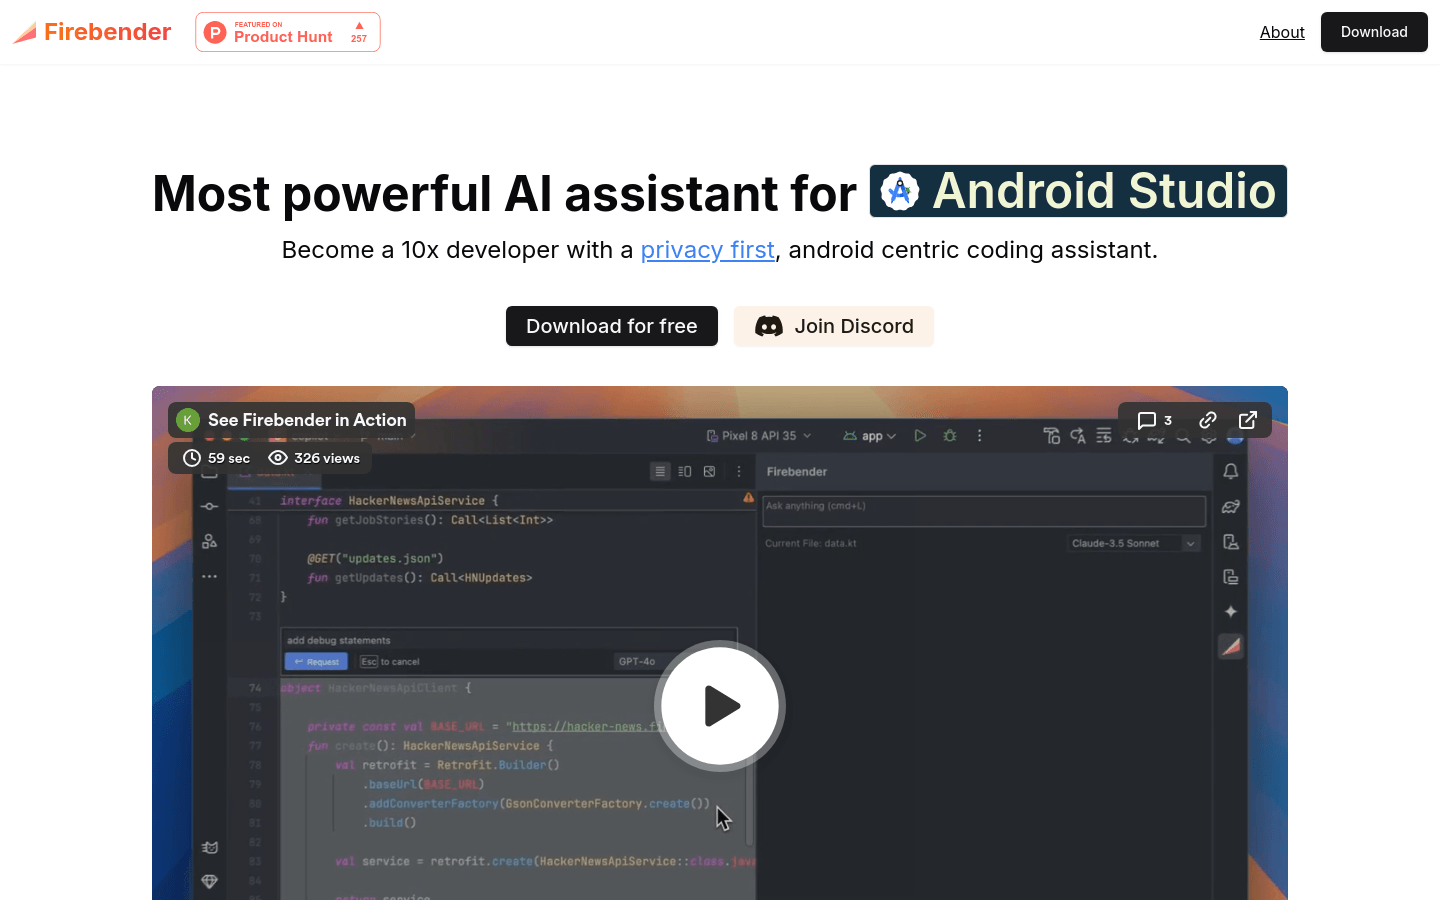Open video in new window icon
Image resolution: width=1440 pixels, height=900 pixels.
pos(1248,420)
